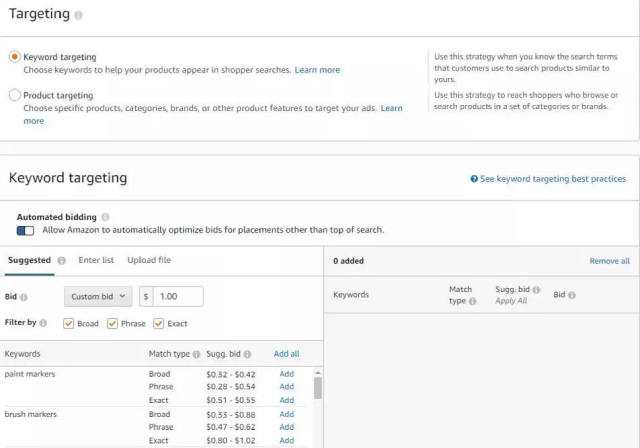
Task: Click Remove all link in added panel
Action: pyautogui.click(x=609, y=261)
